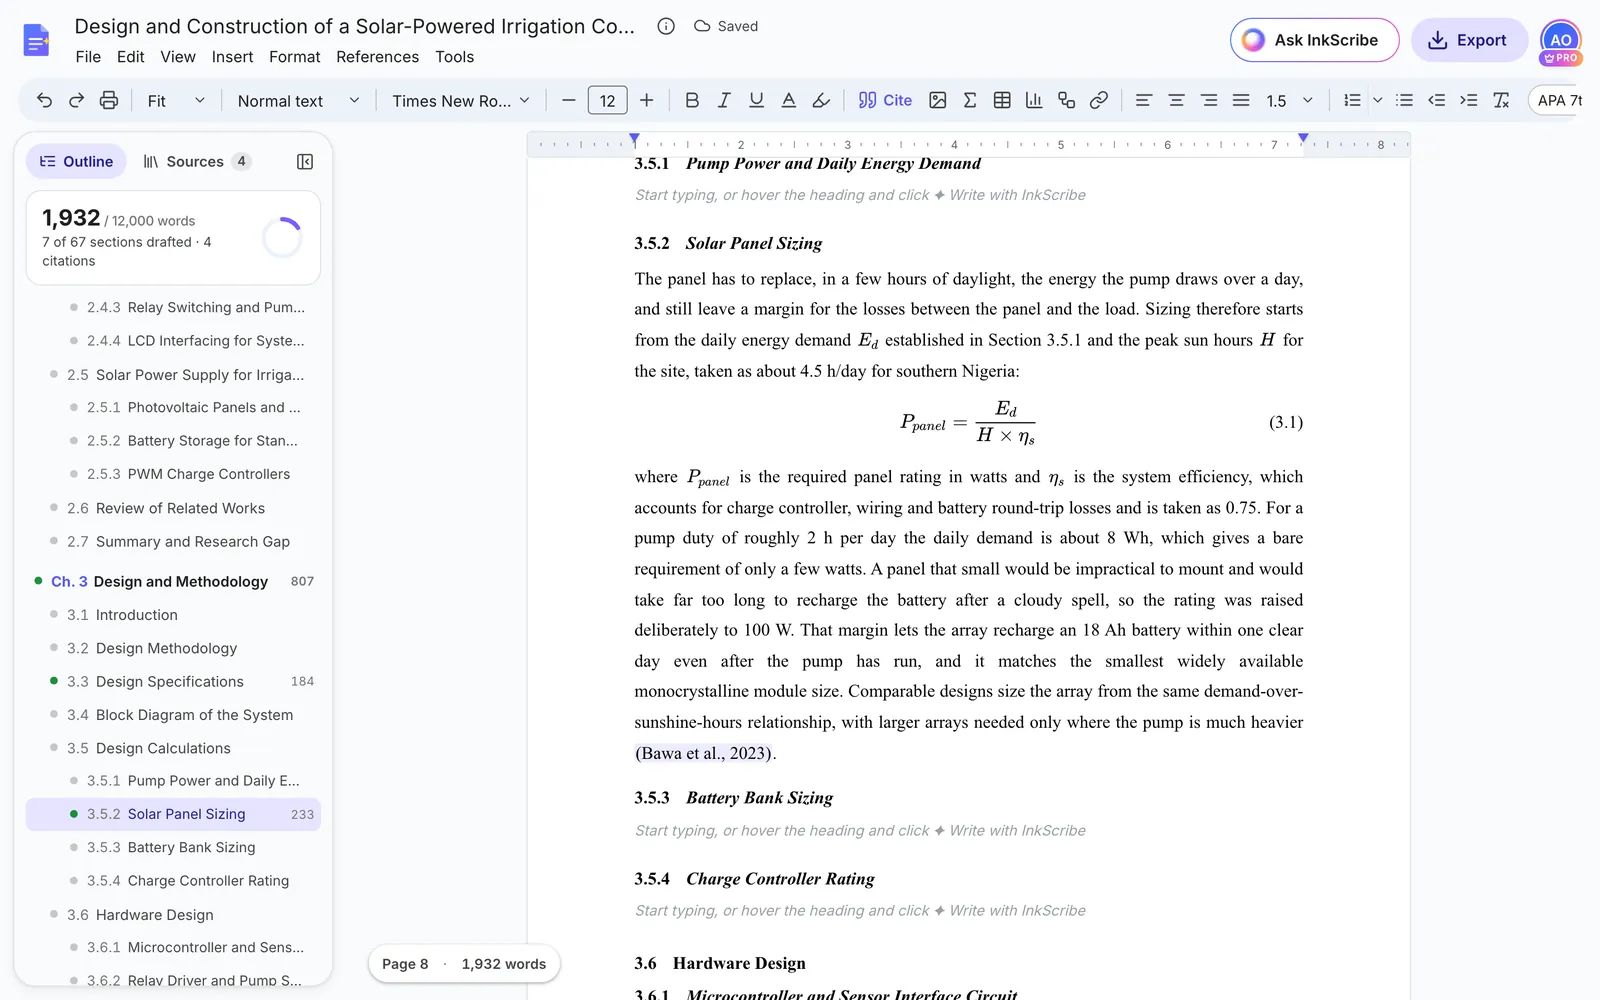Go to 3.5.3 Battery Bank Sizing in outline
The height and width of the screenshot is (1000, 1600).
[x=173, y=847]
